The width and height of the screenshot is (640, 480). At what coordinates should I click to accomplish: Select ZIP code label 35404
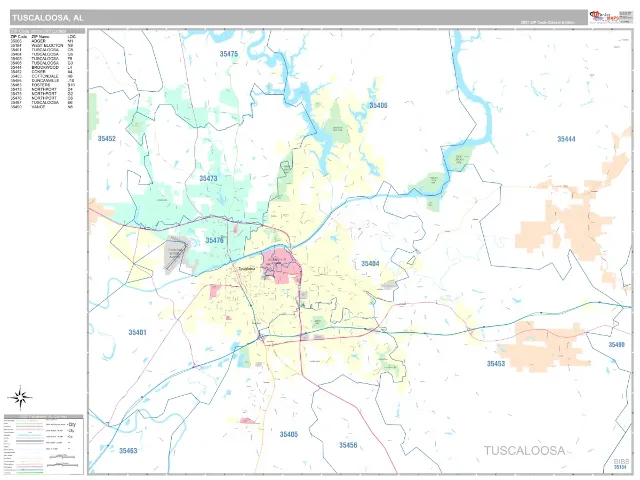(x=370, y=264)
